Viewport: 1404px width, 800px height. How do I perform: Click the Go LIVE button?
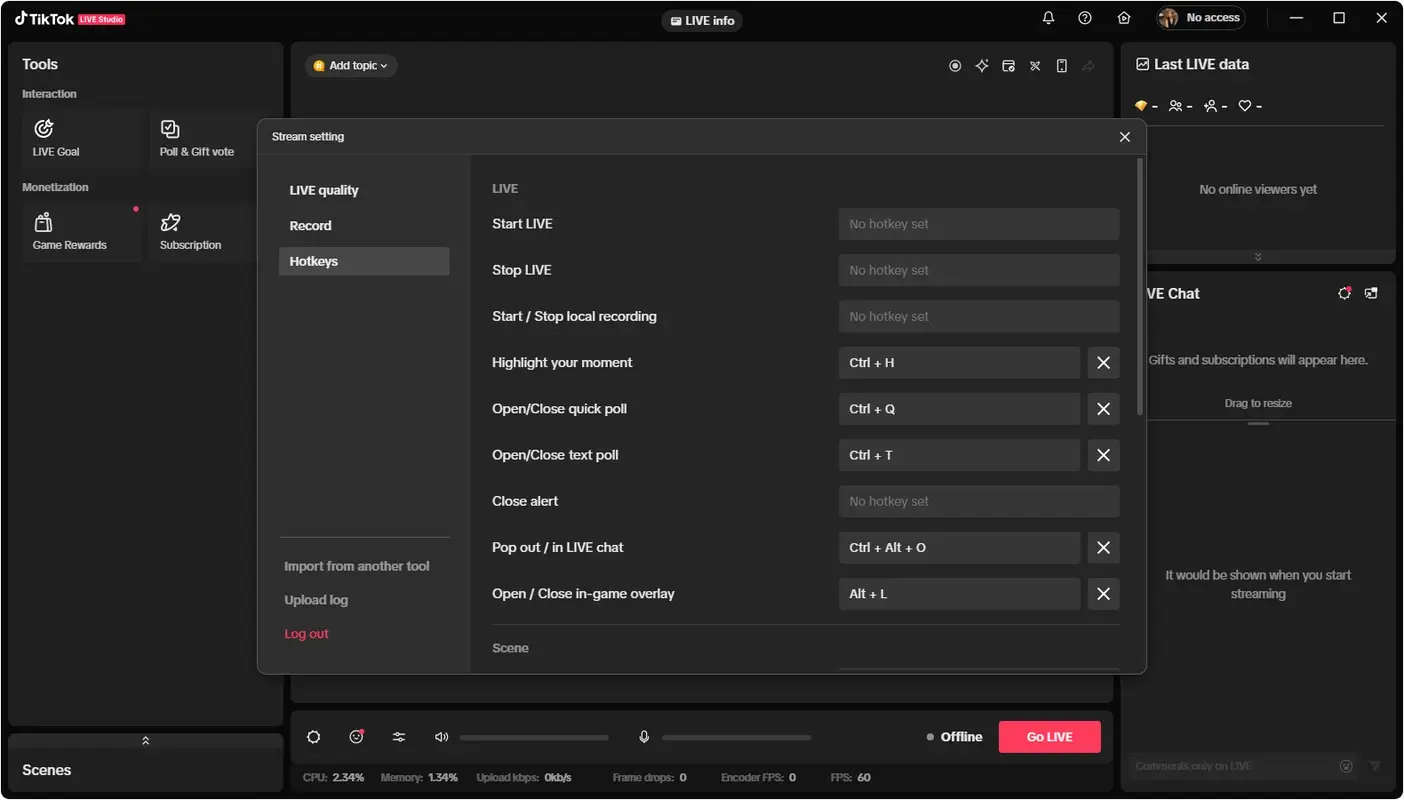tap(1049, 736)
